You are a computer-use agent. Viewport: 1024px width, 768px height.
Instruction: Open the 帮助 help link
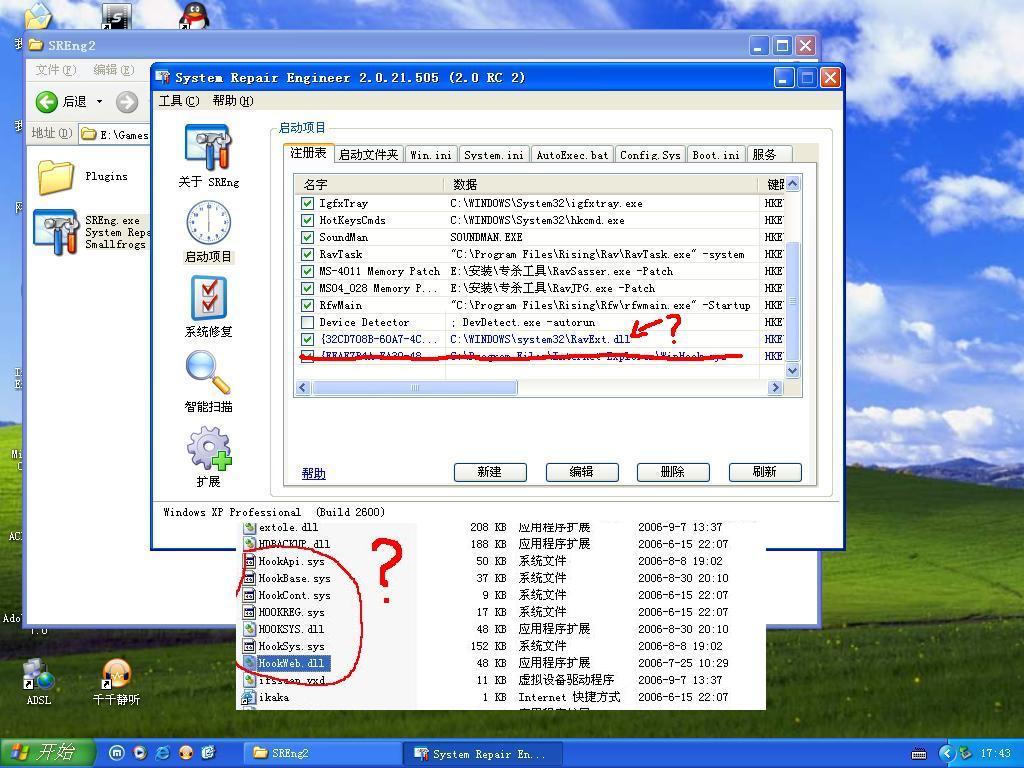[x=313, y=473]
